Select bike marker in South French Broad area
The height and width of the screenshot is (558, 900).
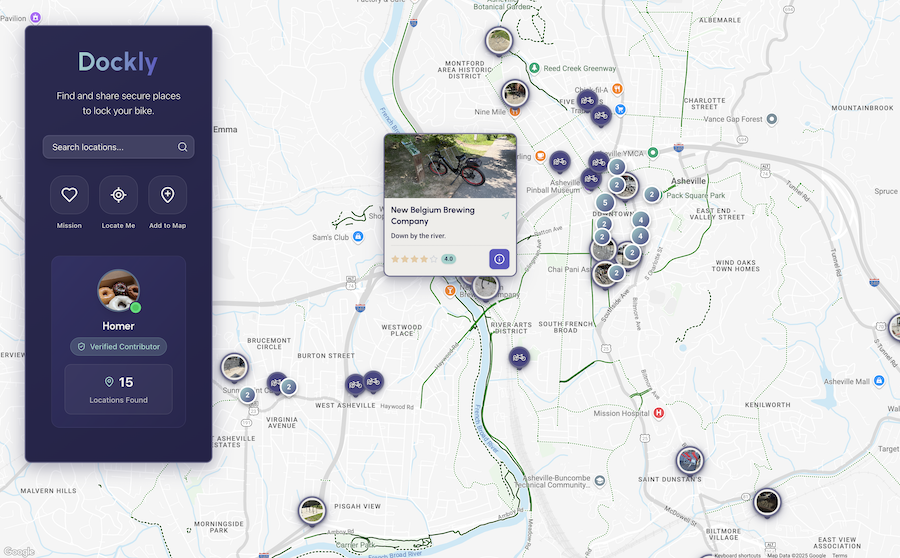(x=519, y=358)
